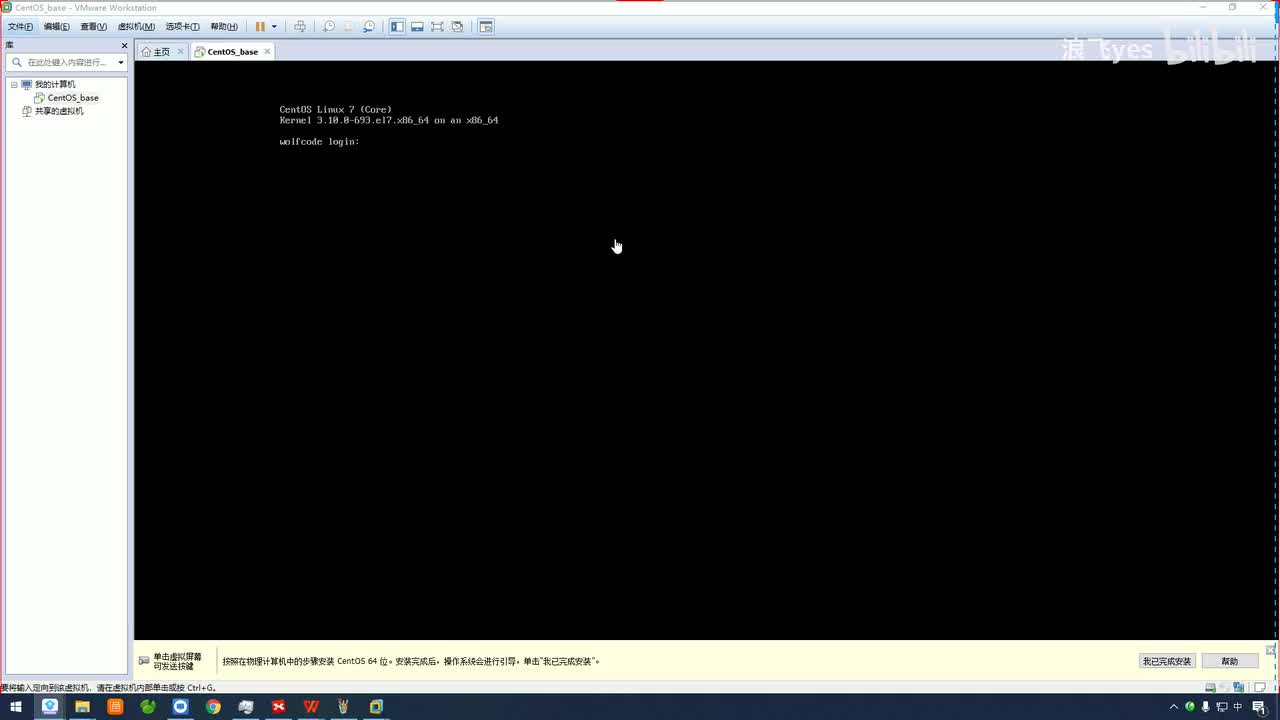Select 共享的虚拟机 in the library

tap(59, 111)
